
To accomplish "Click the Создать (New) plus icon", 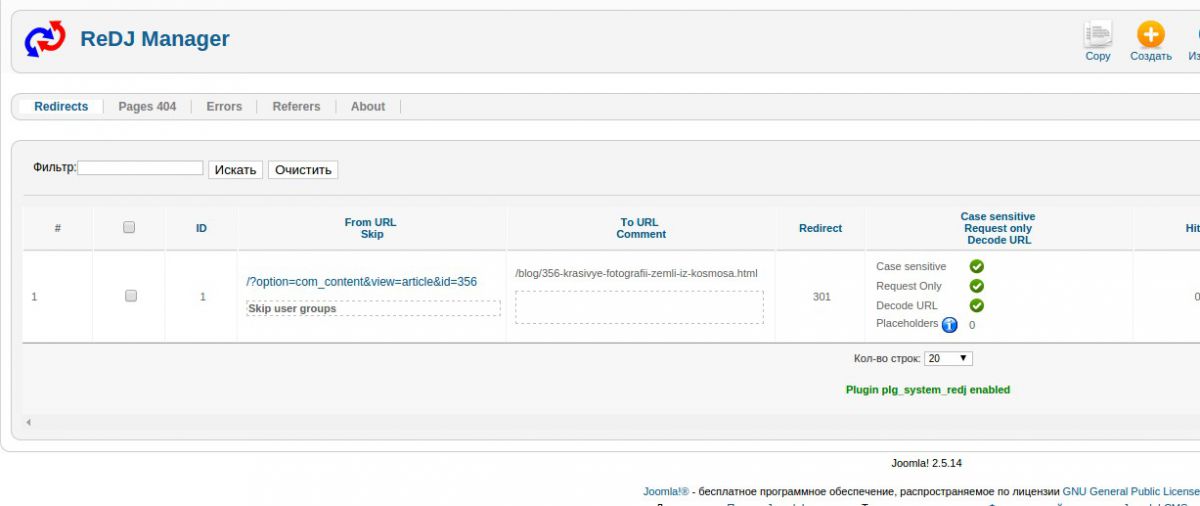I will [1151, 34].
